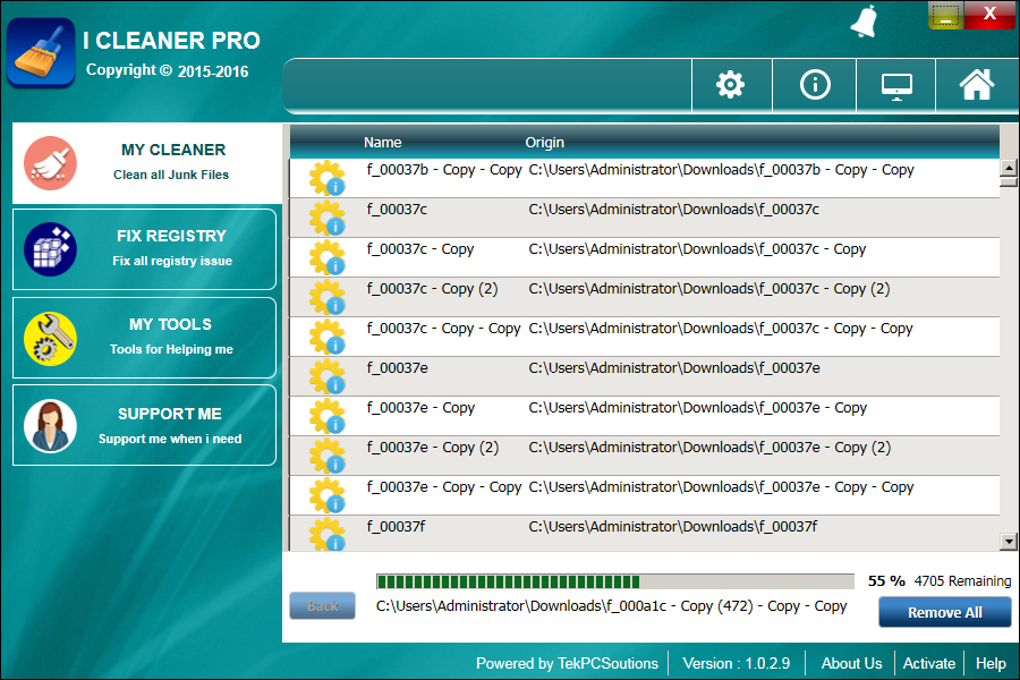Click the 55 % progress label

(x=886, y=581)
